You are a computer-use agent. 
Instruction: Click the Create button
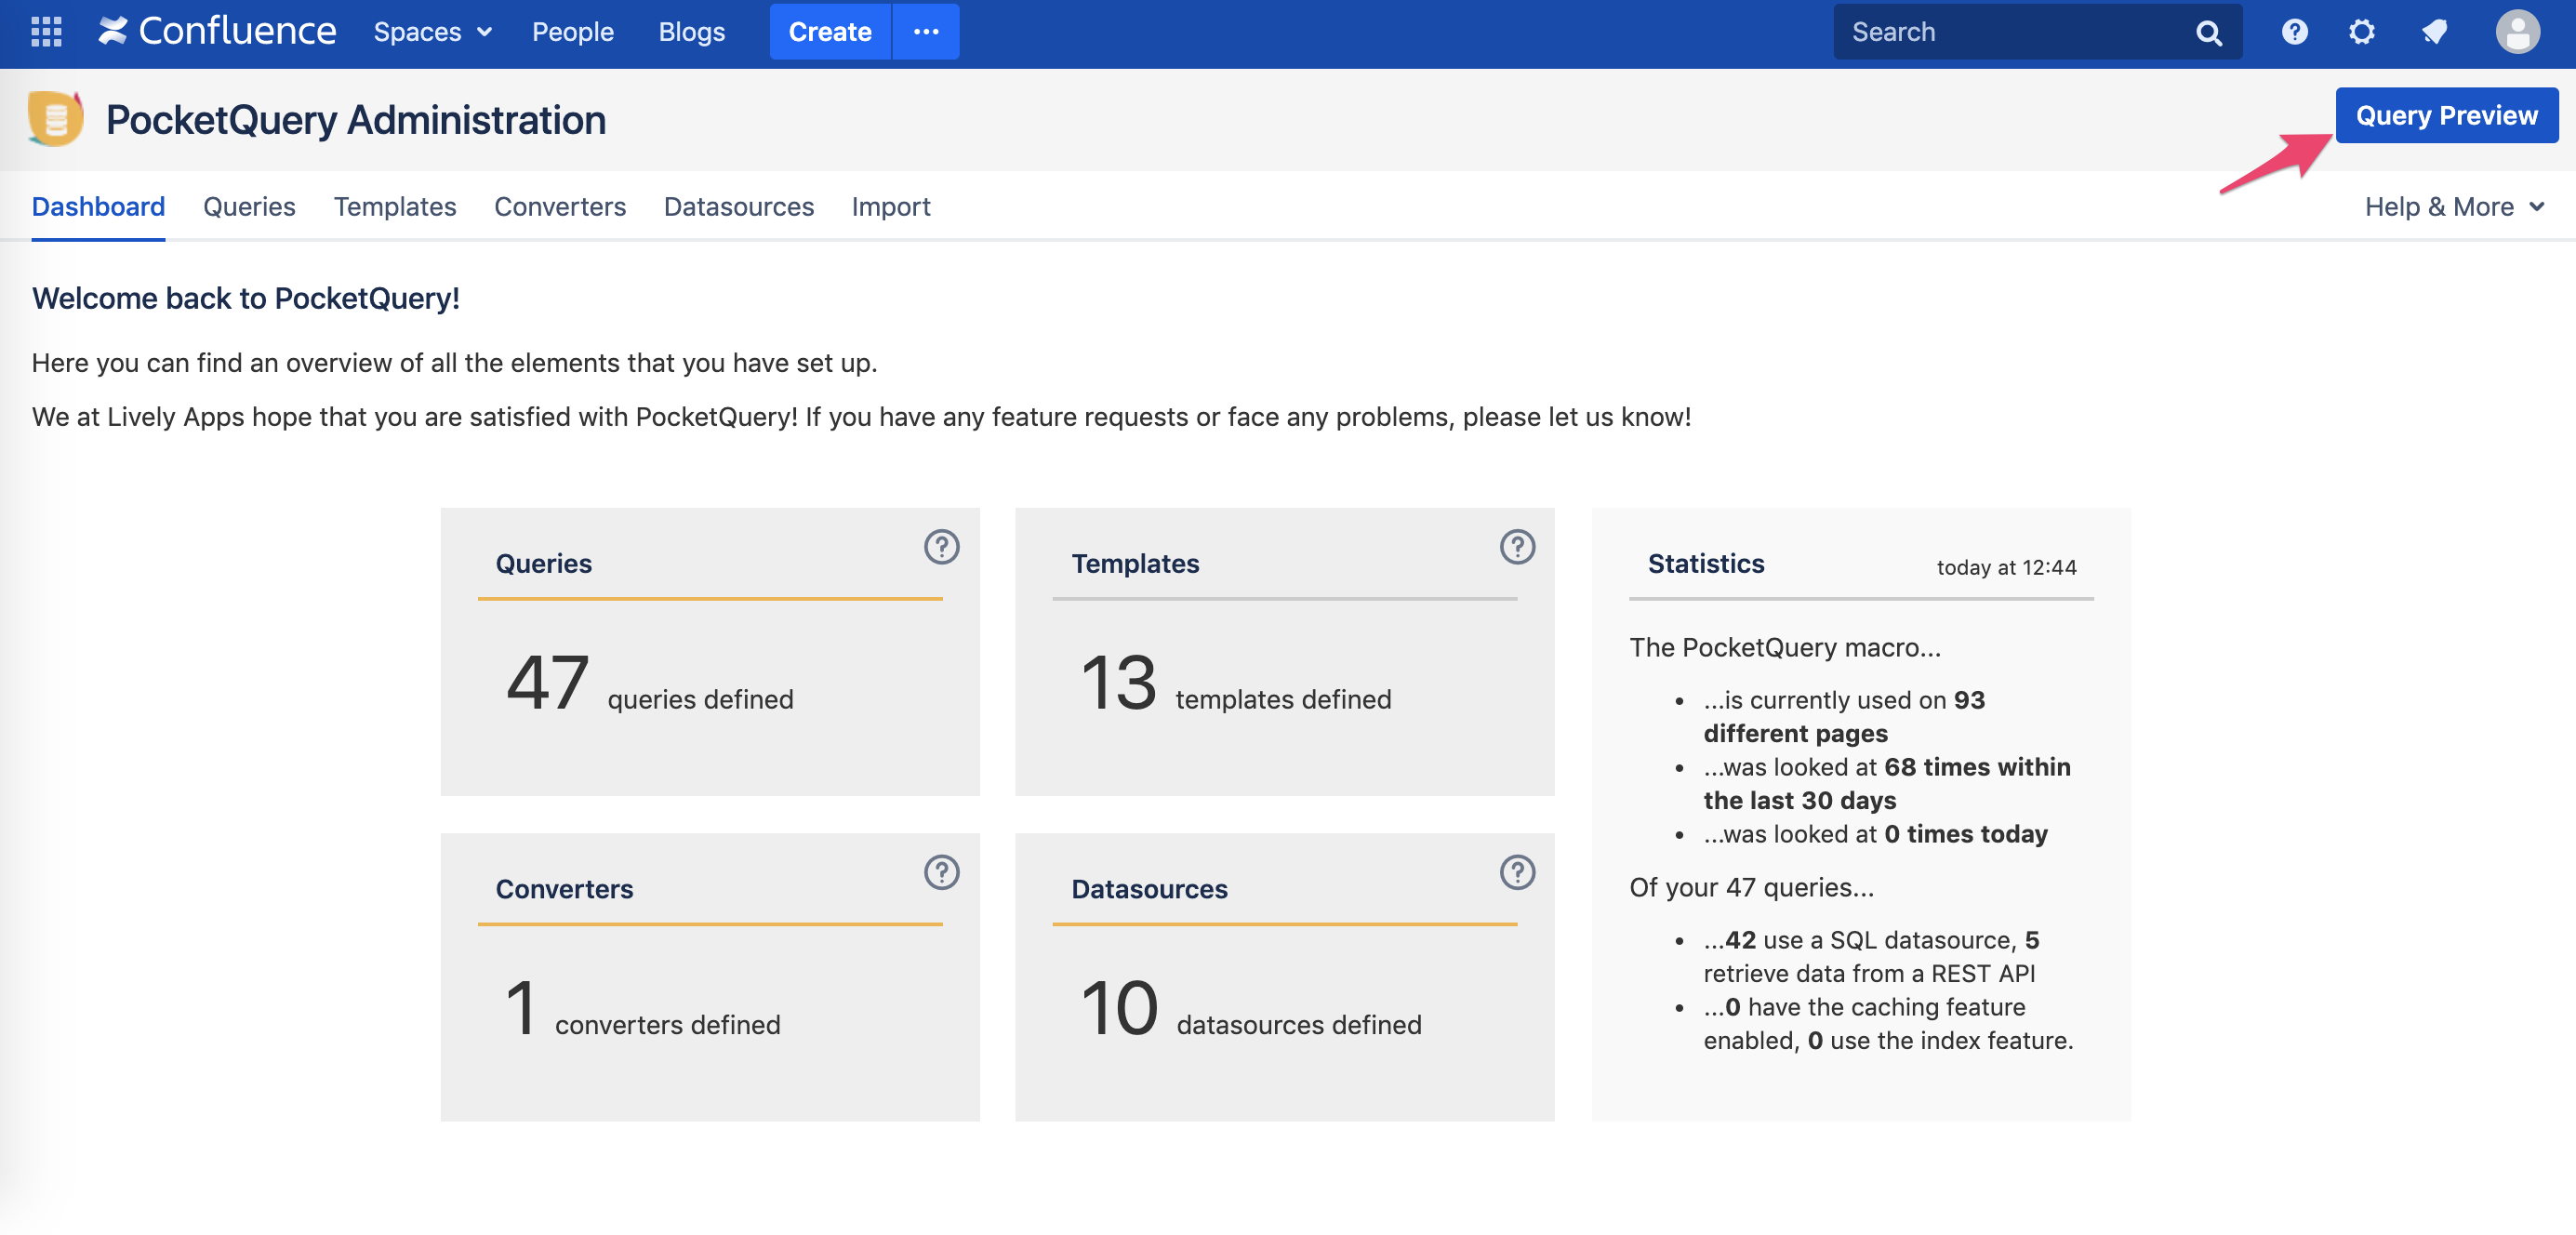(x=830, y=32)
